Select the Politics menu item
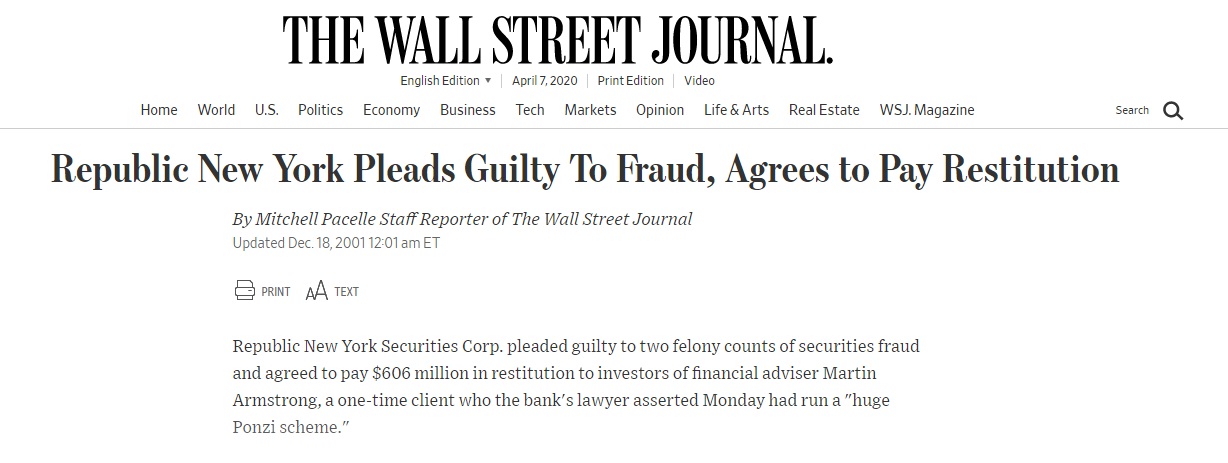The height and width of the screenshot is (463, 1228). tap(320, 110)
